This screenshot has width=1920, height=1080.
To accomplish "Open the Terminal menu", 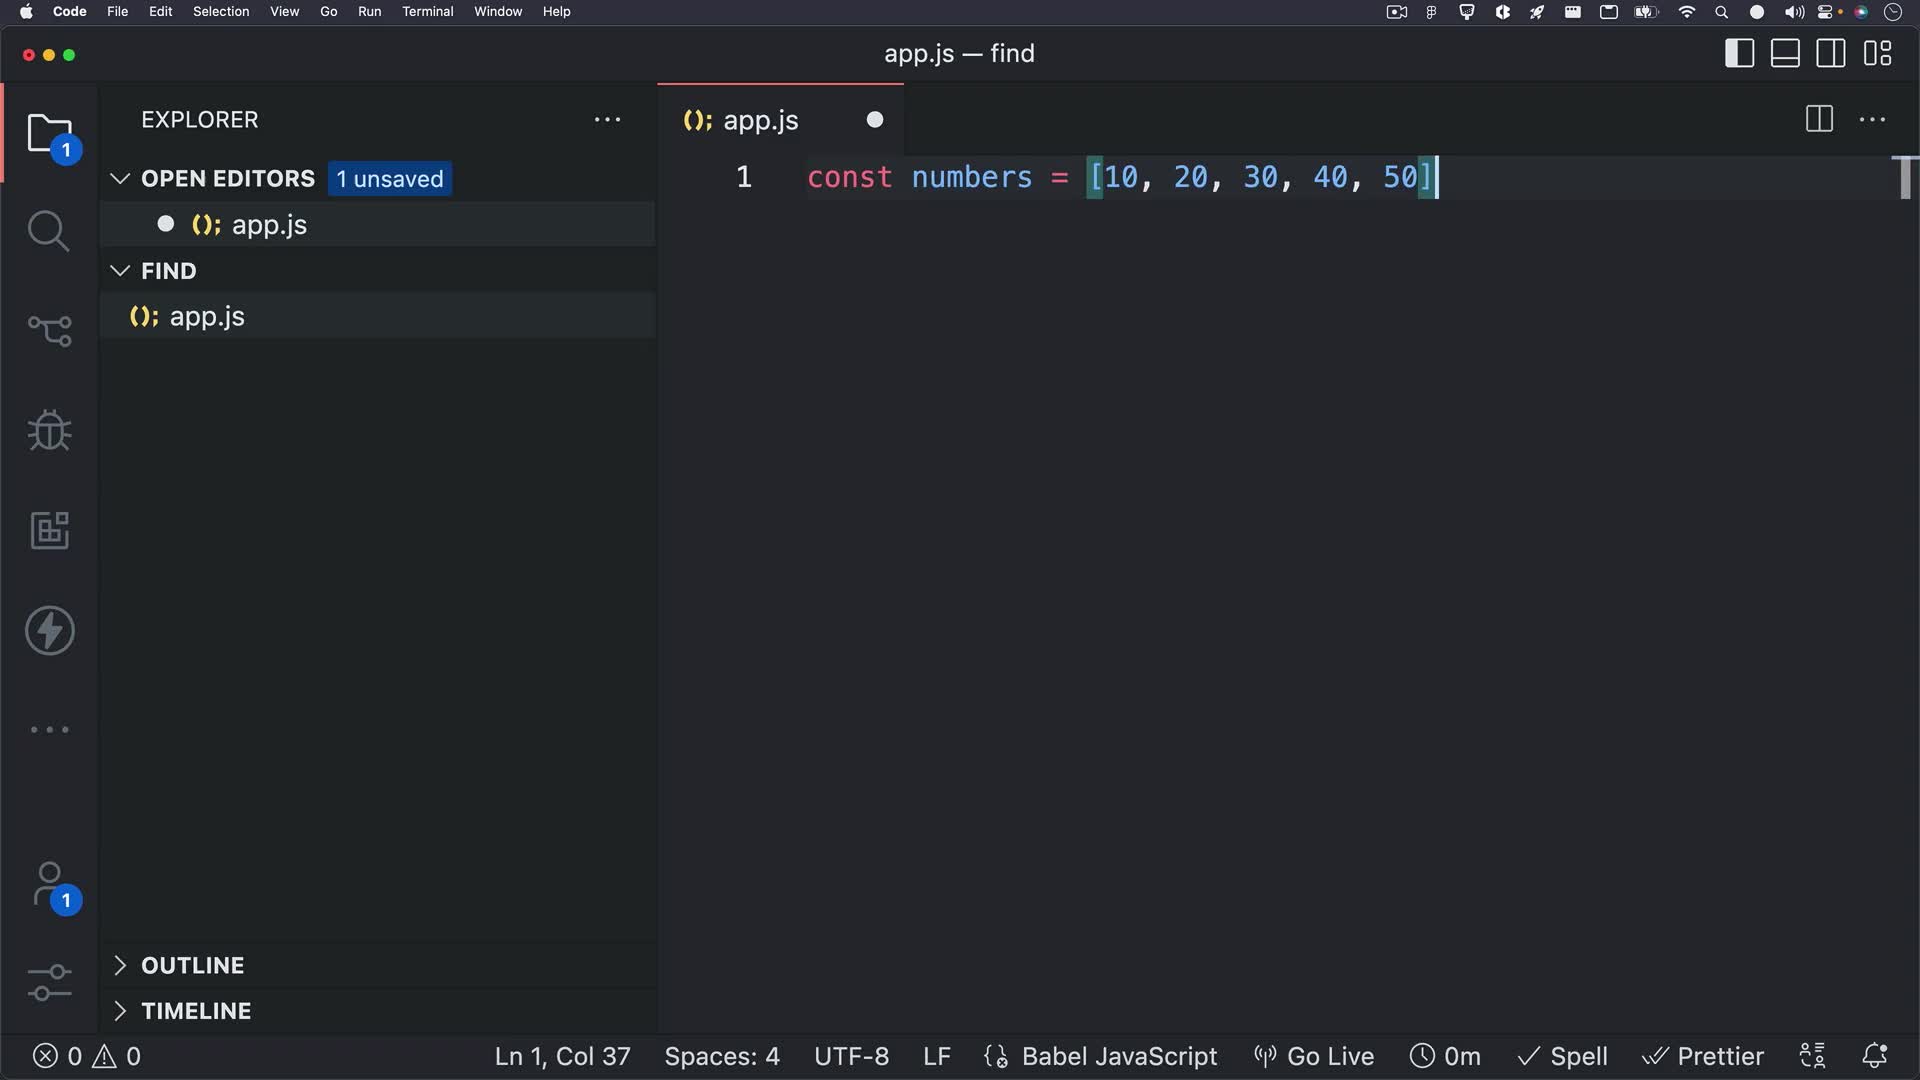I will pos(428,11).
